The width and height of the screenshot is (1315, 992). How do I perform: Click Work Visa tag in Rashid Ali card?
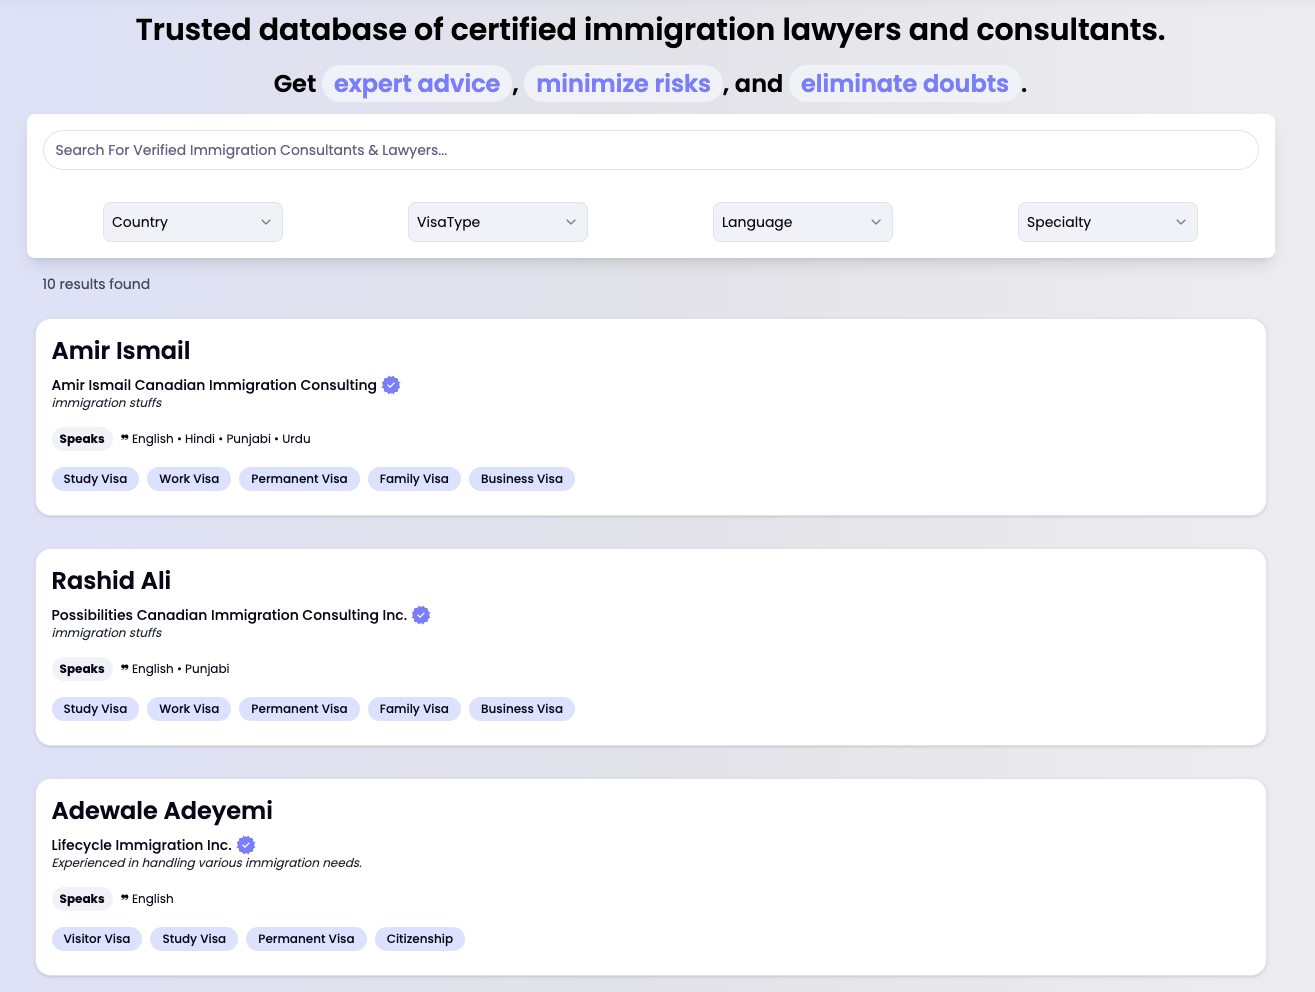pos(189,709)
